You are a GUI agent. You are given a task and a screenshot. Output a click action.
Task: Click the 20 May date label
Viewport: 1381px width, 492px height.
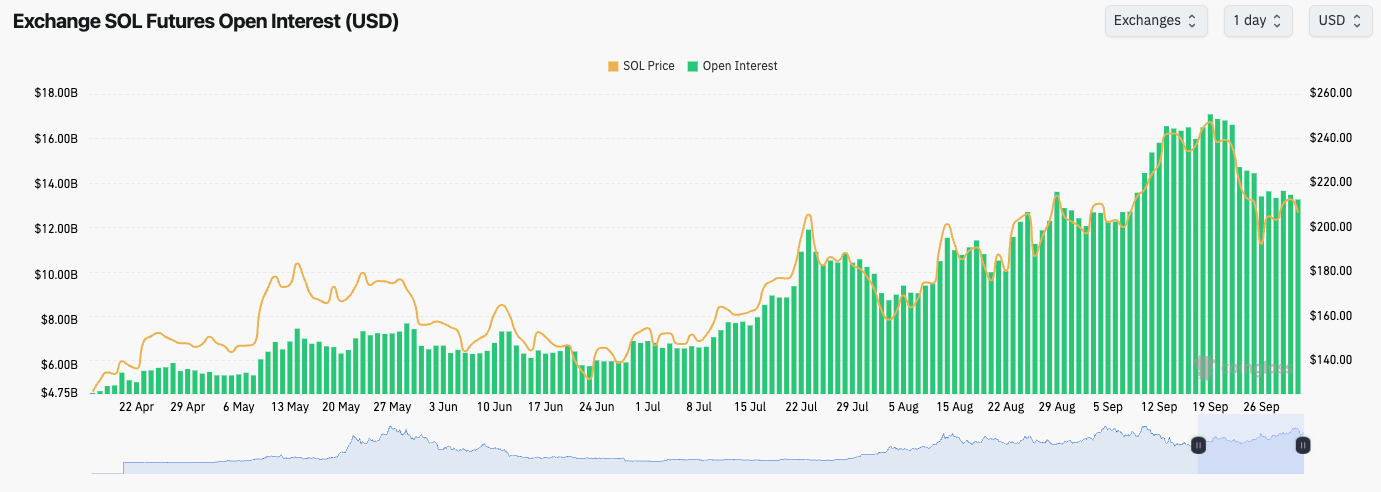point(341,408)
